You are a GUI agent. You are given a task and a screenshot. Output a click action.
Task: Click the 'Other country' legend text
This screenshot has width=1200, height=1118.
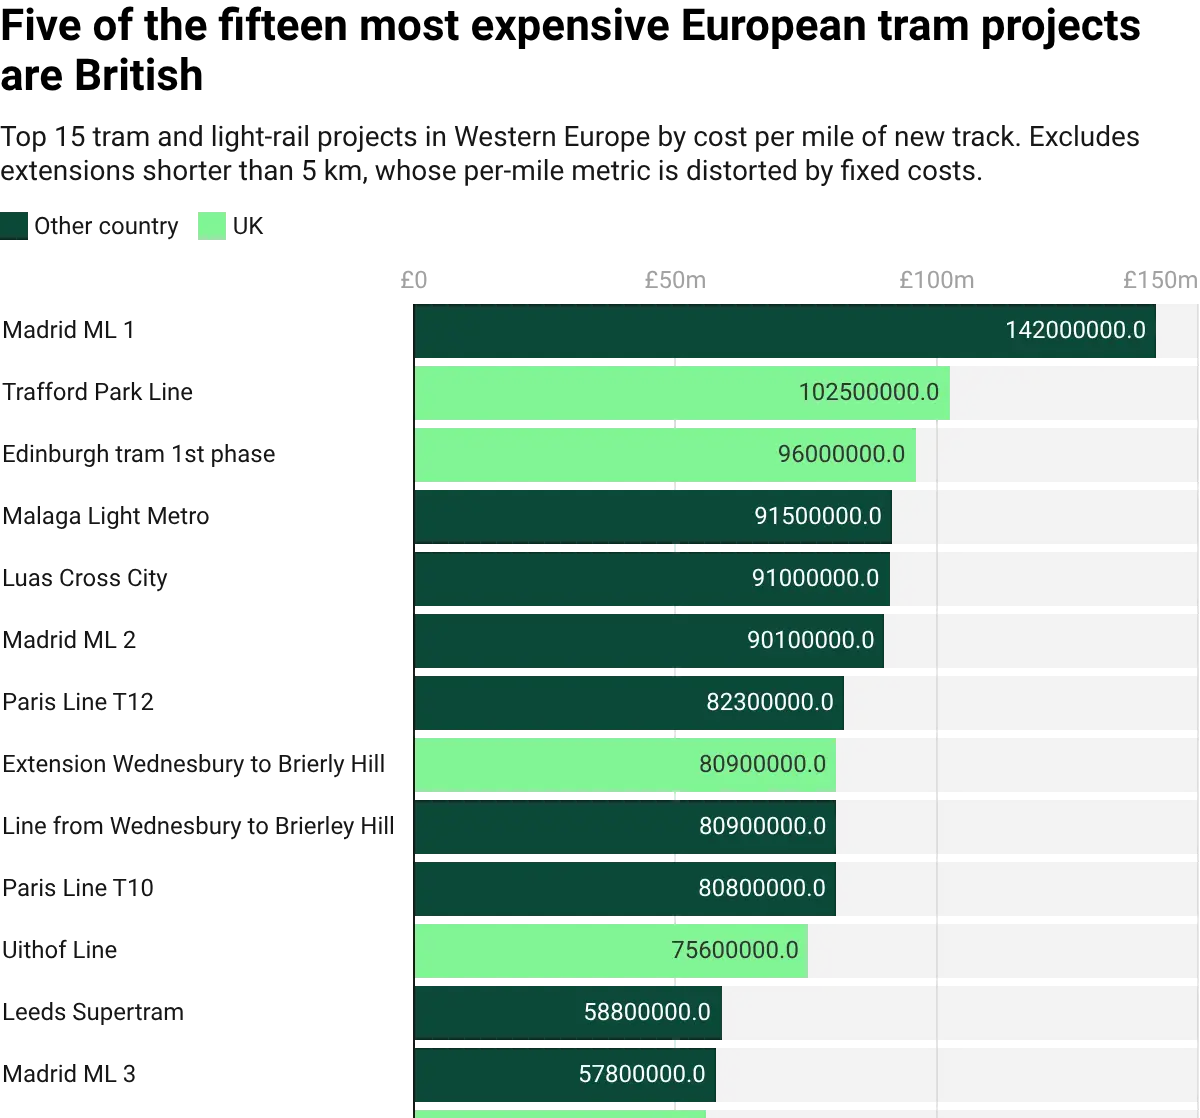click(x=106, y=226)
